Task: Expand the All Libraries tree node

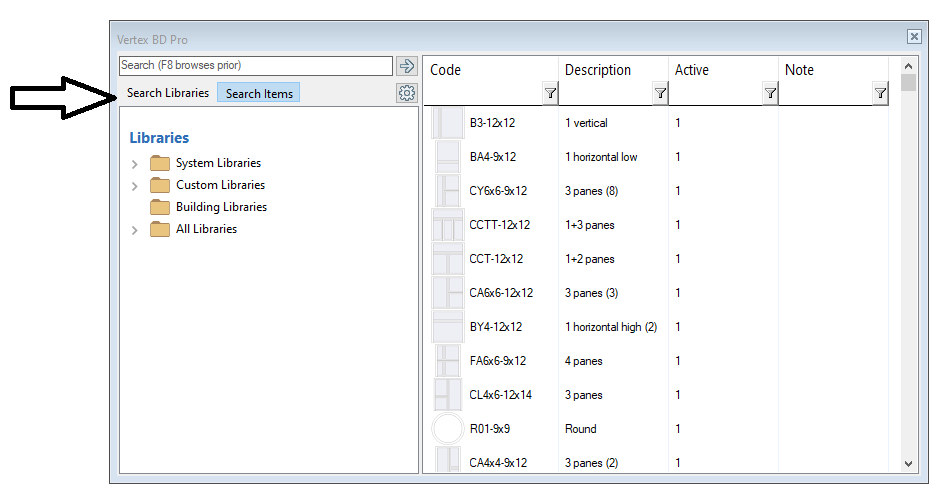Action: (135, 230)
